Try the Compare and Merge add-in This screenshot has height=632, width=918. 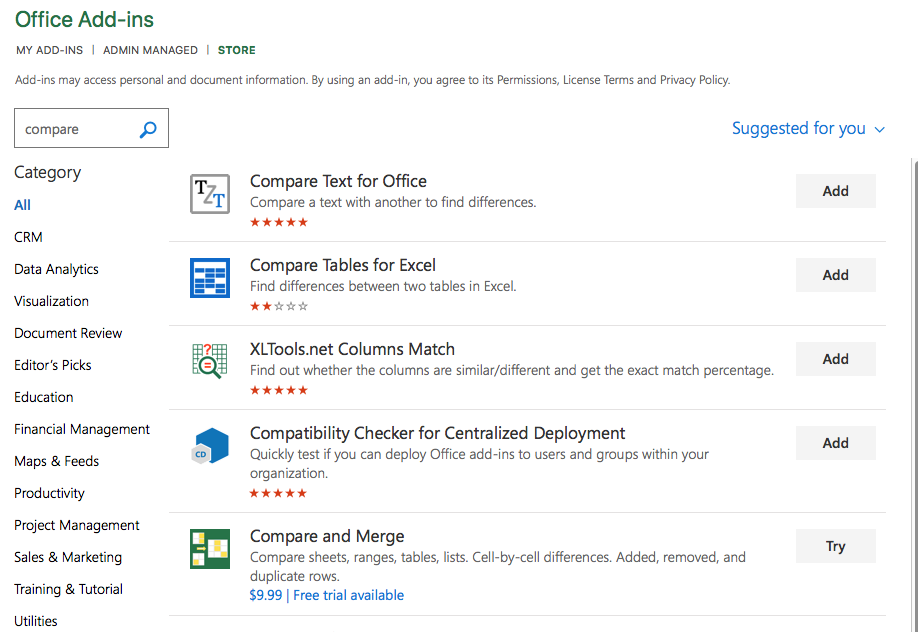835,546
